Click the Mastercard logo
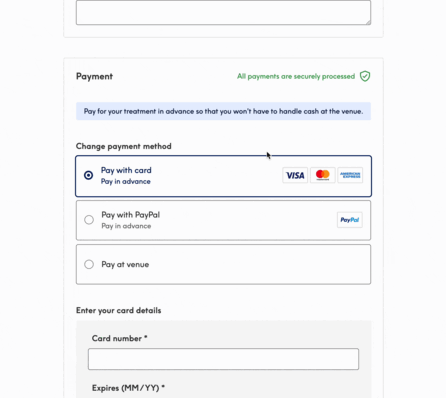446x398 pixels. click(323, 175)
